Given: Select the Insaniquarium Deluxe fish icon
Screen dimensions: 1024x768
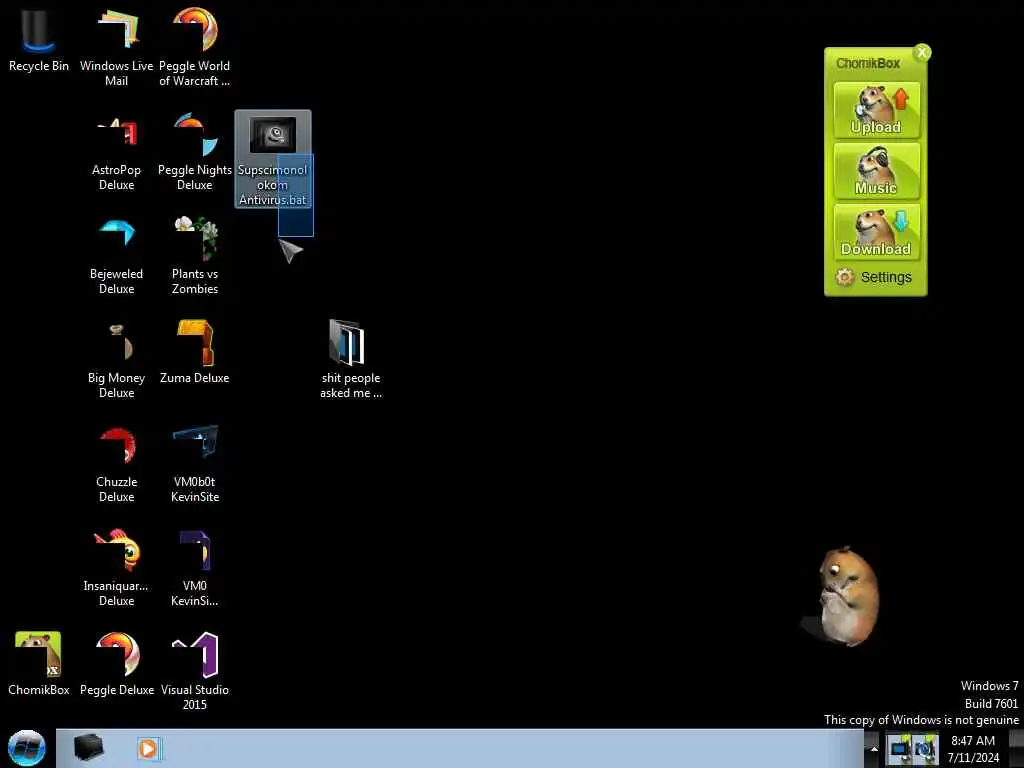Looking at the screenshot, I should coord(116,567).
